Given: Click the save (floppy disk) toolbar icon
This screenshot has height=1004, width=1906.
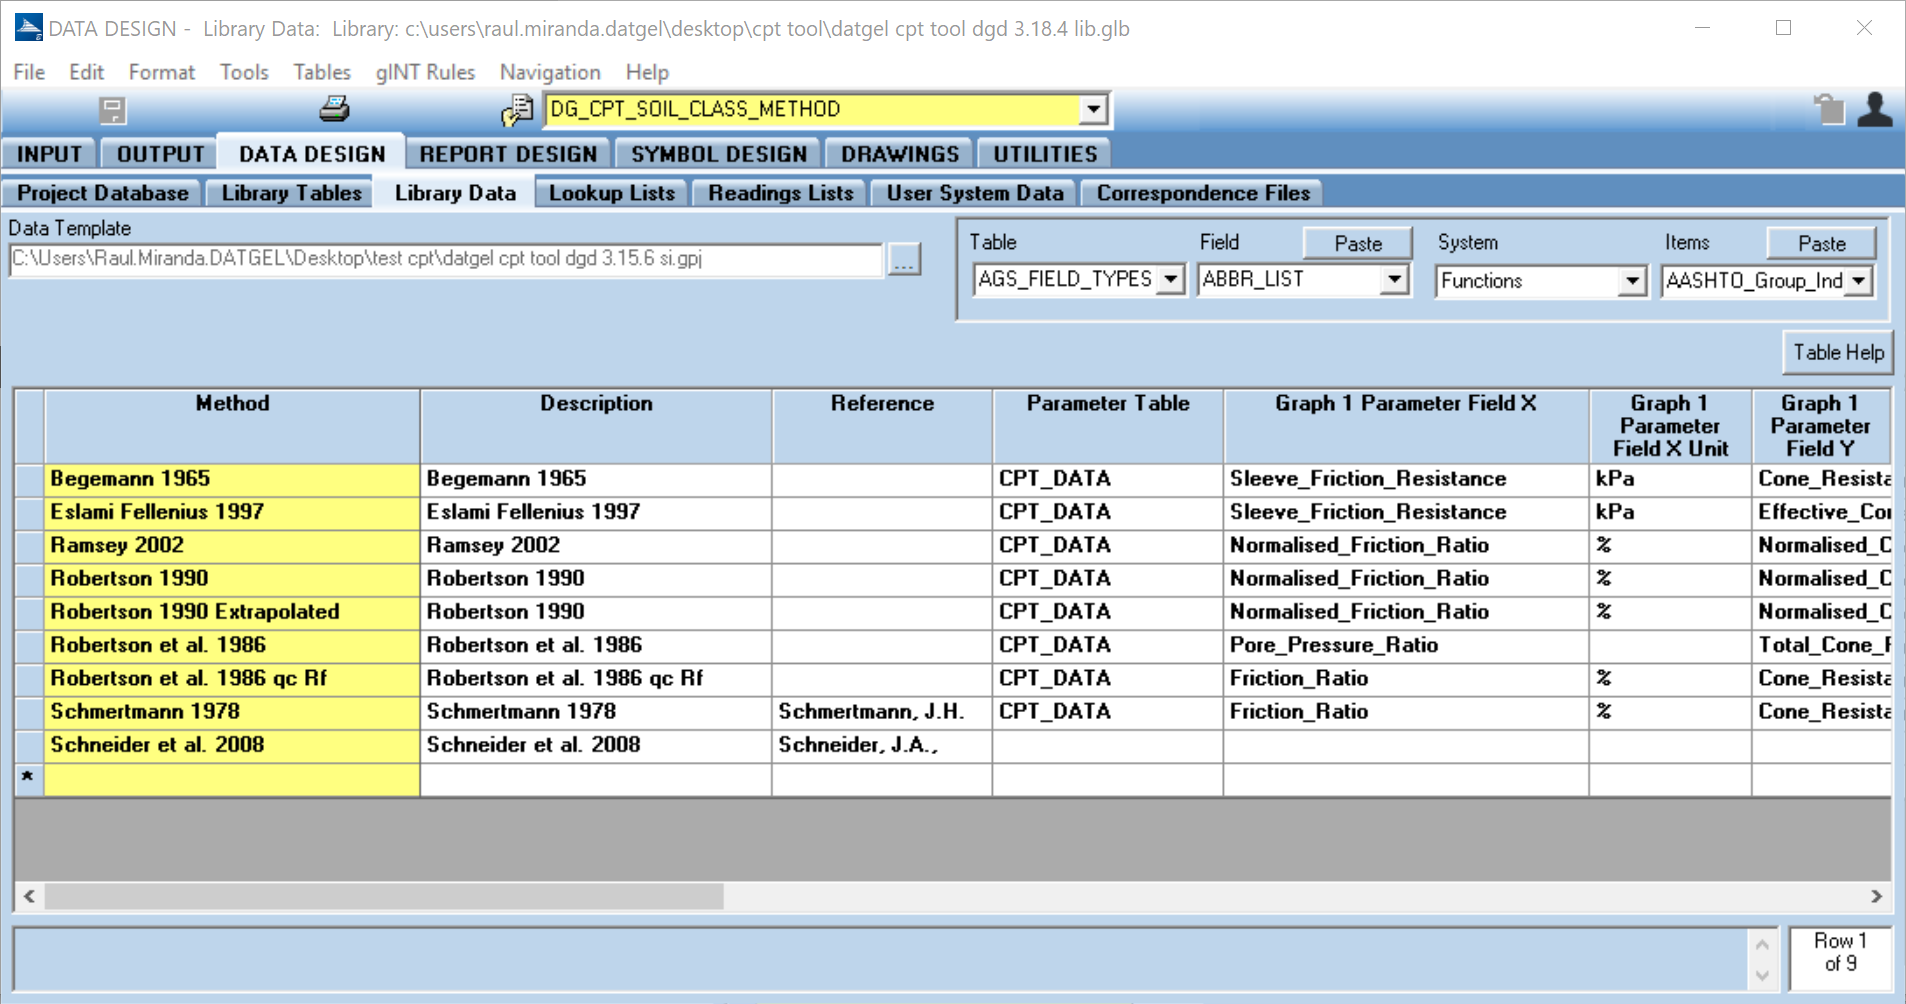Looking at the screenshot, I should click(x=112, y=110).
